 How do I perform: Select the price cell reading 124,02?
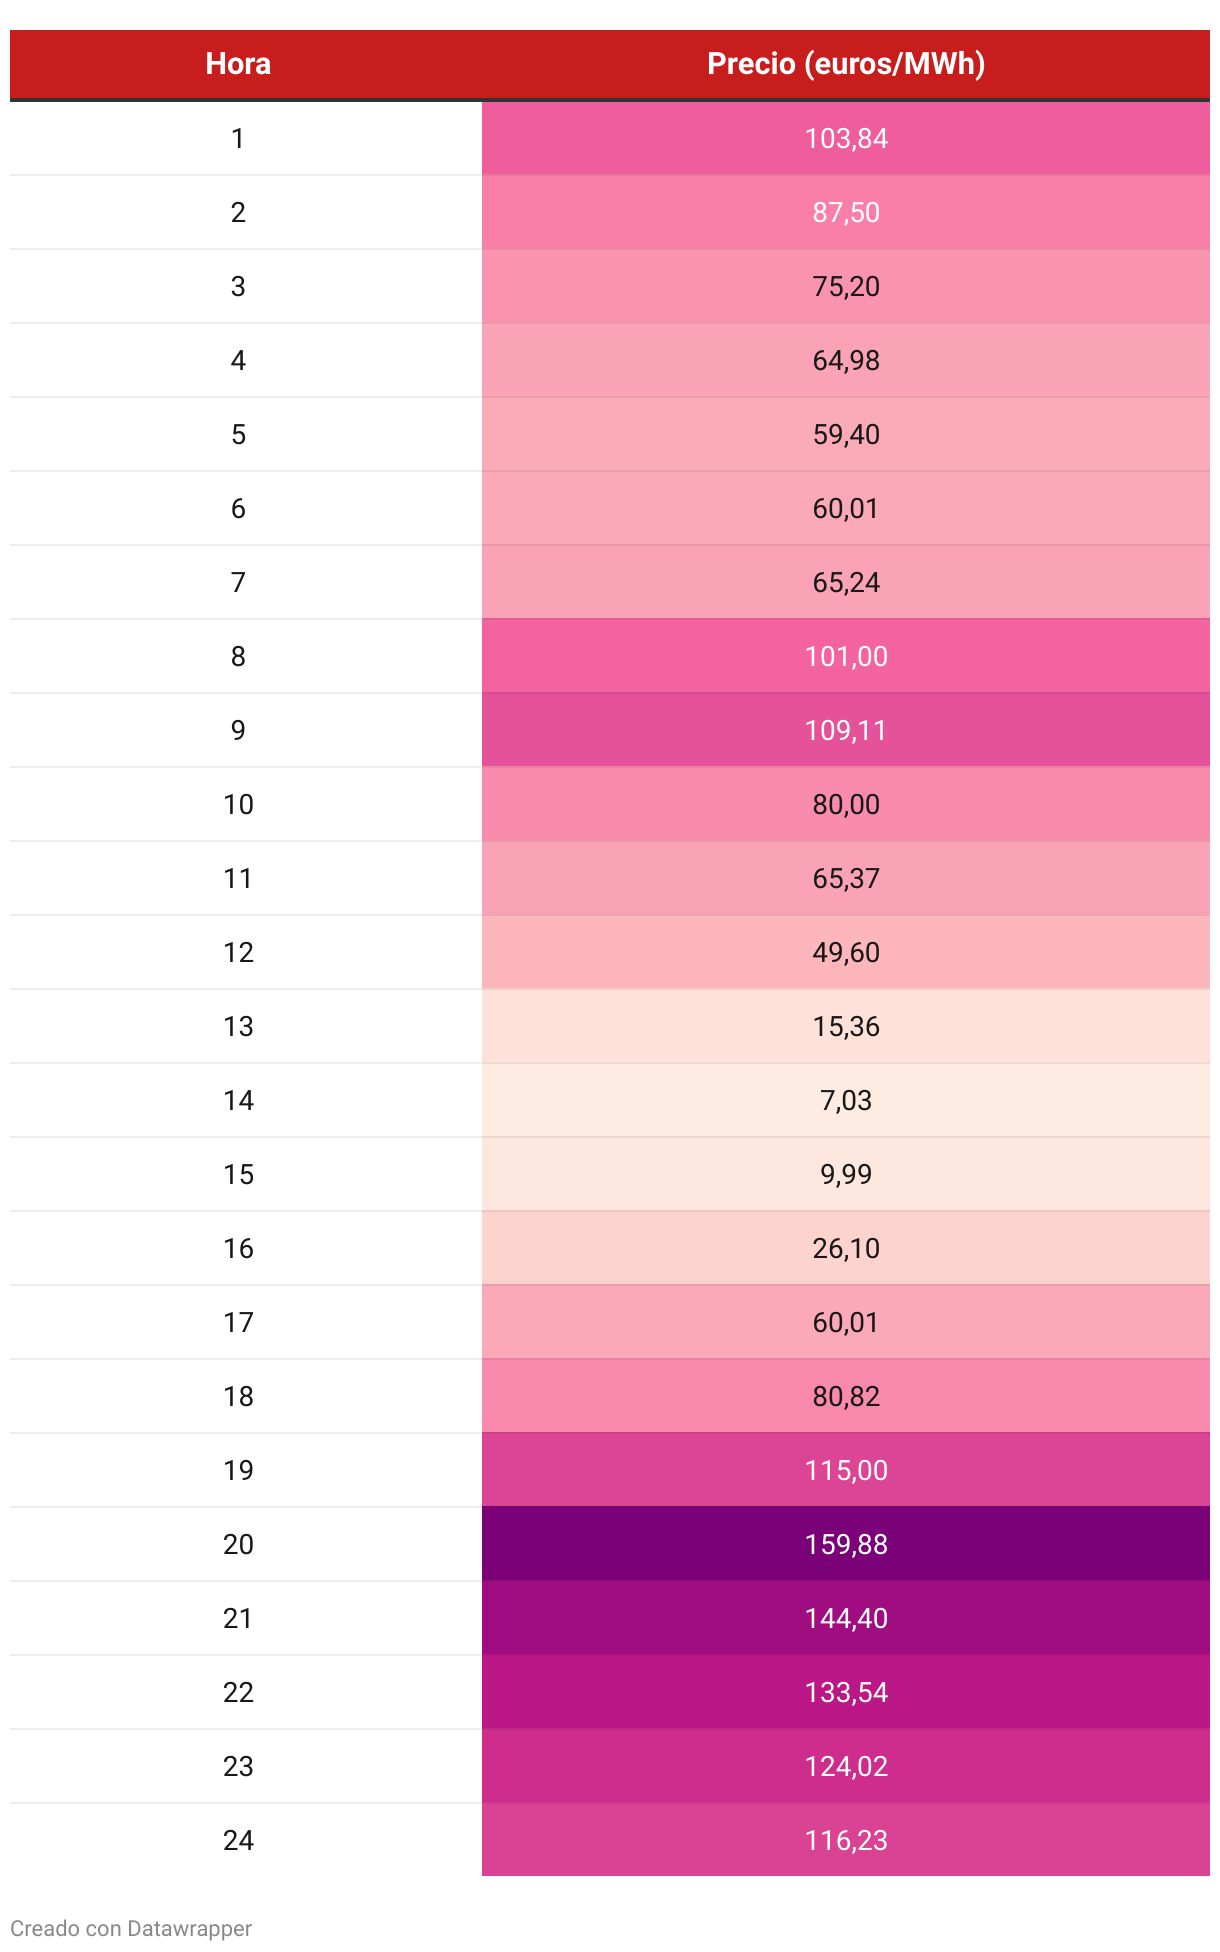click(846, 1766)
